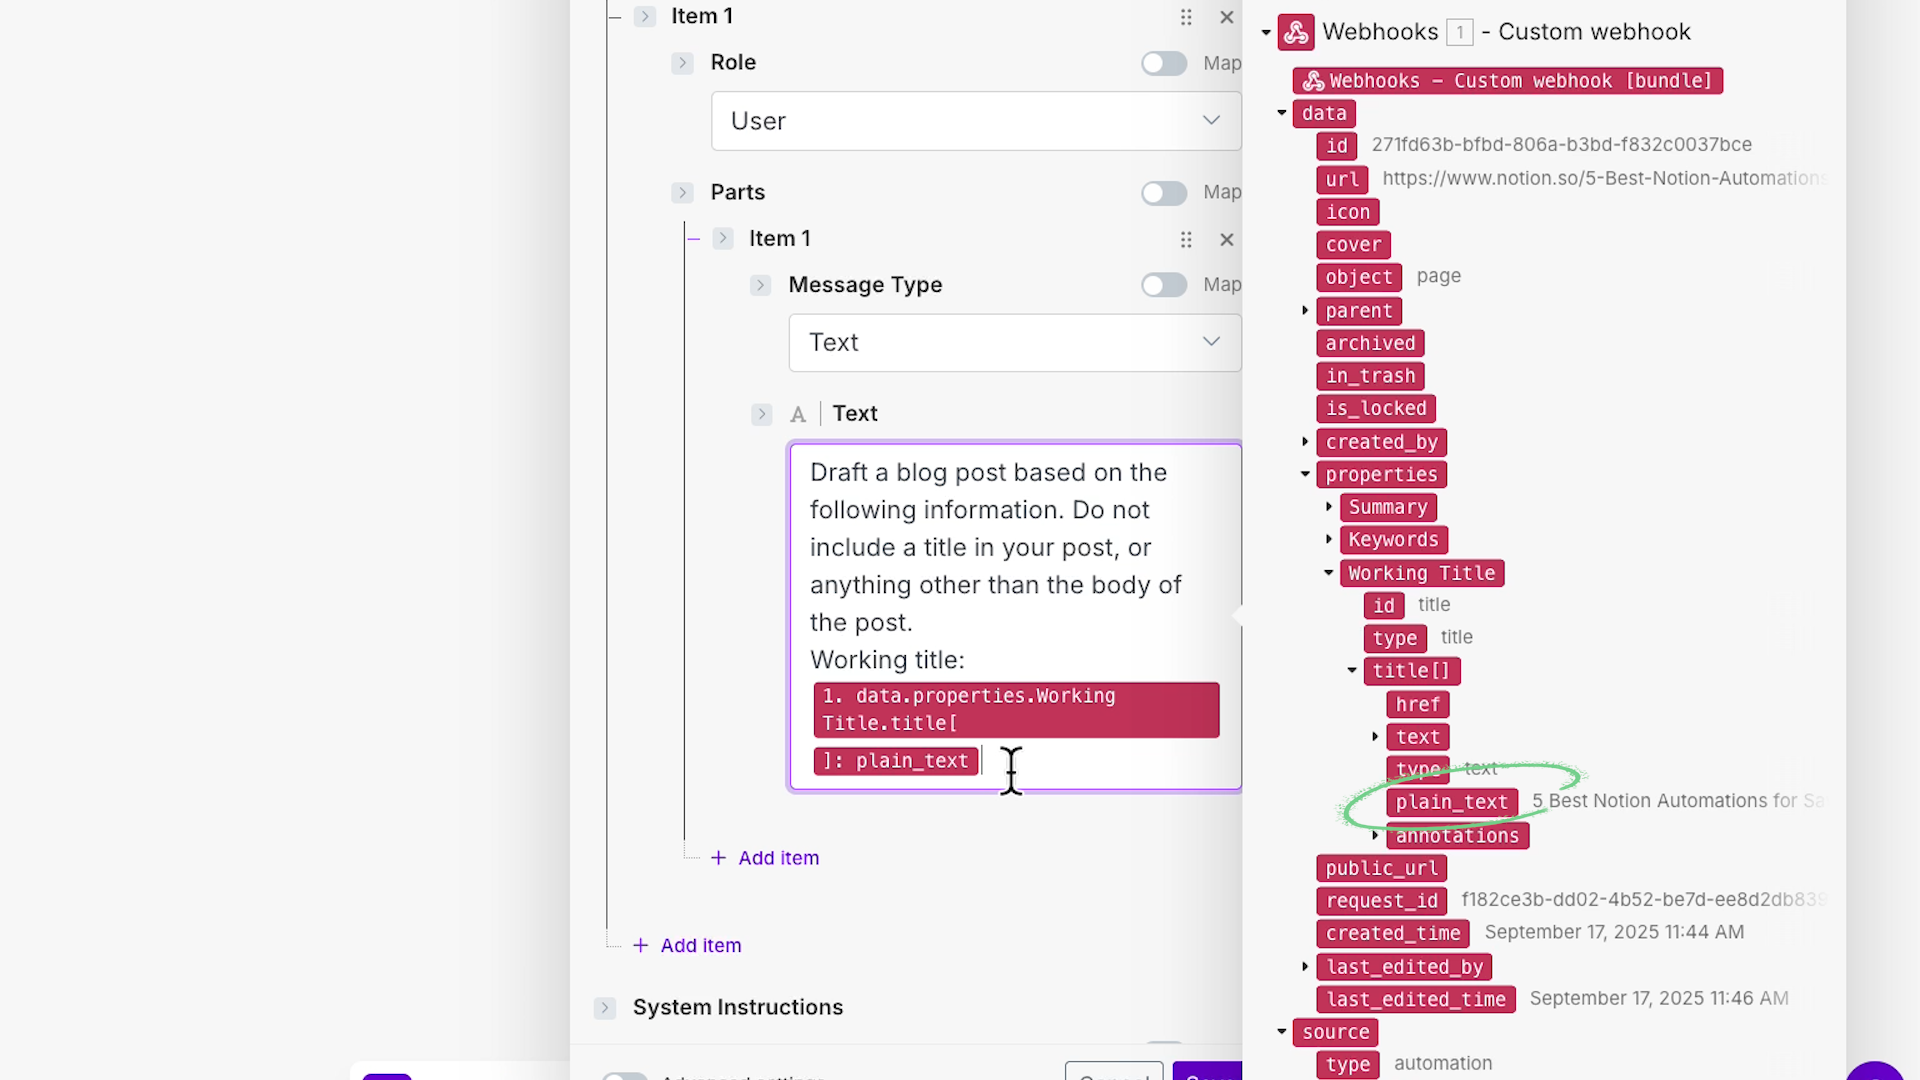Click the drag handle icon of the outer Item 1
Image resolution: width=1920 pixels, height=1080 pixels.
[1186, 17]
